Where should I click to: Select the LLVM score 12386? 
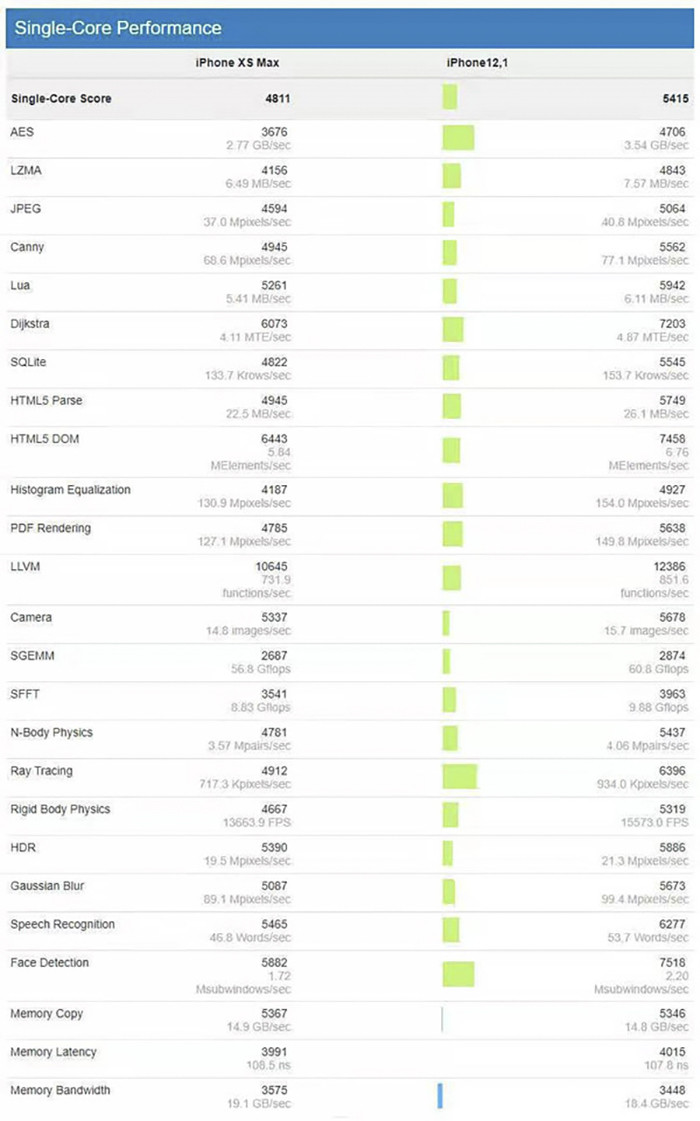(x=667, y=567)
